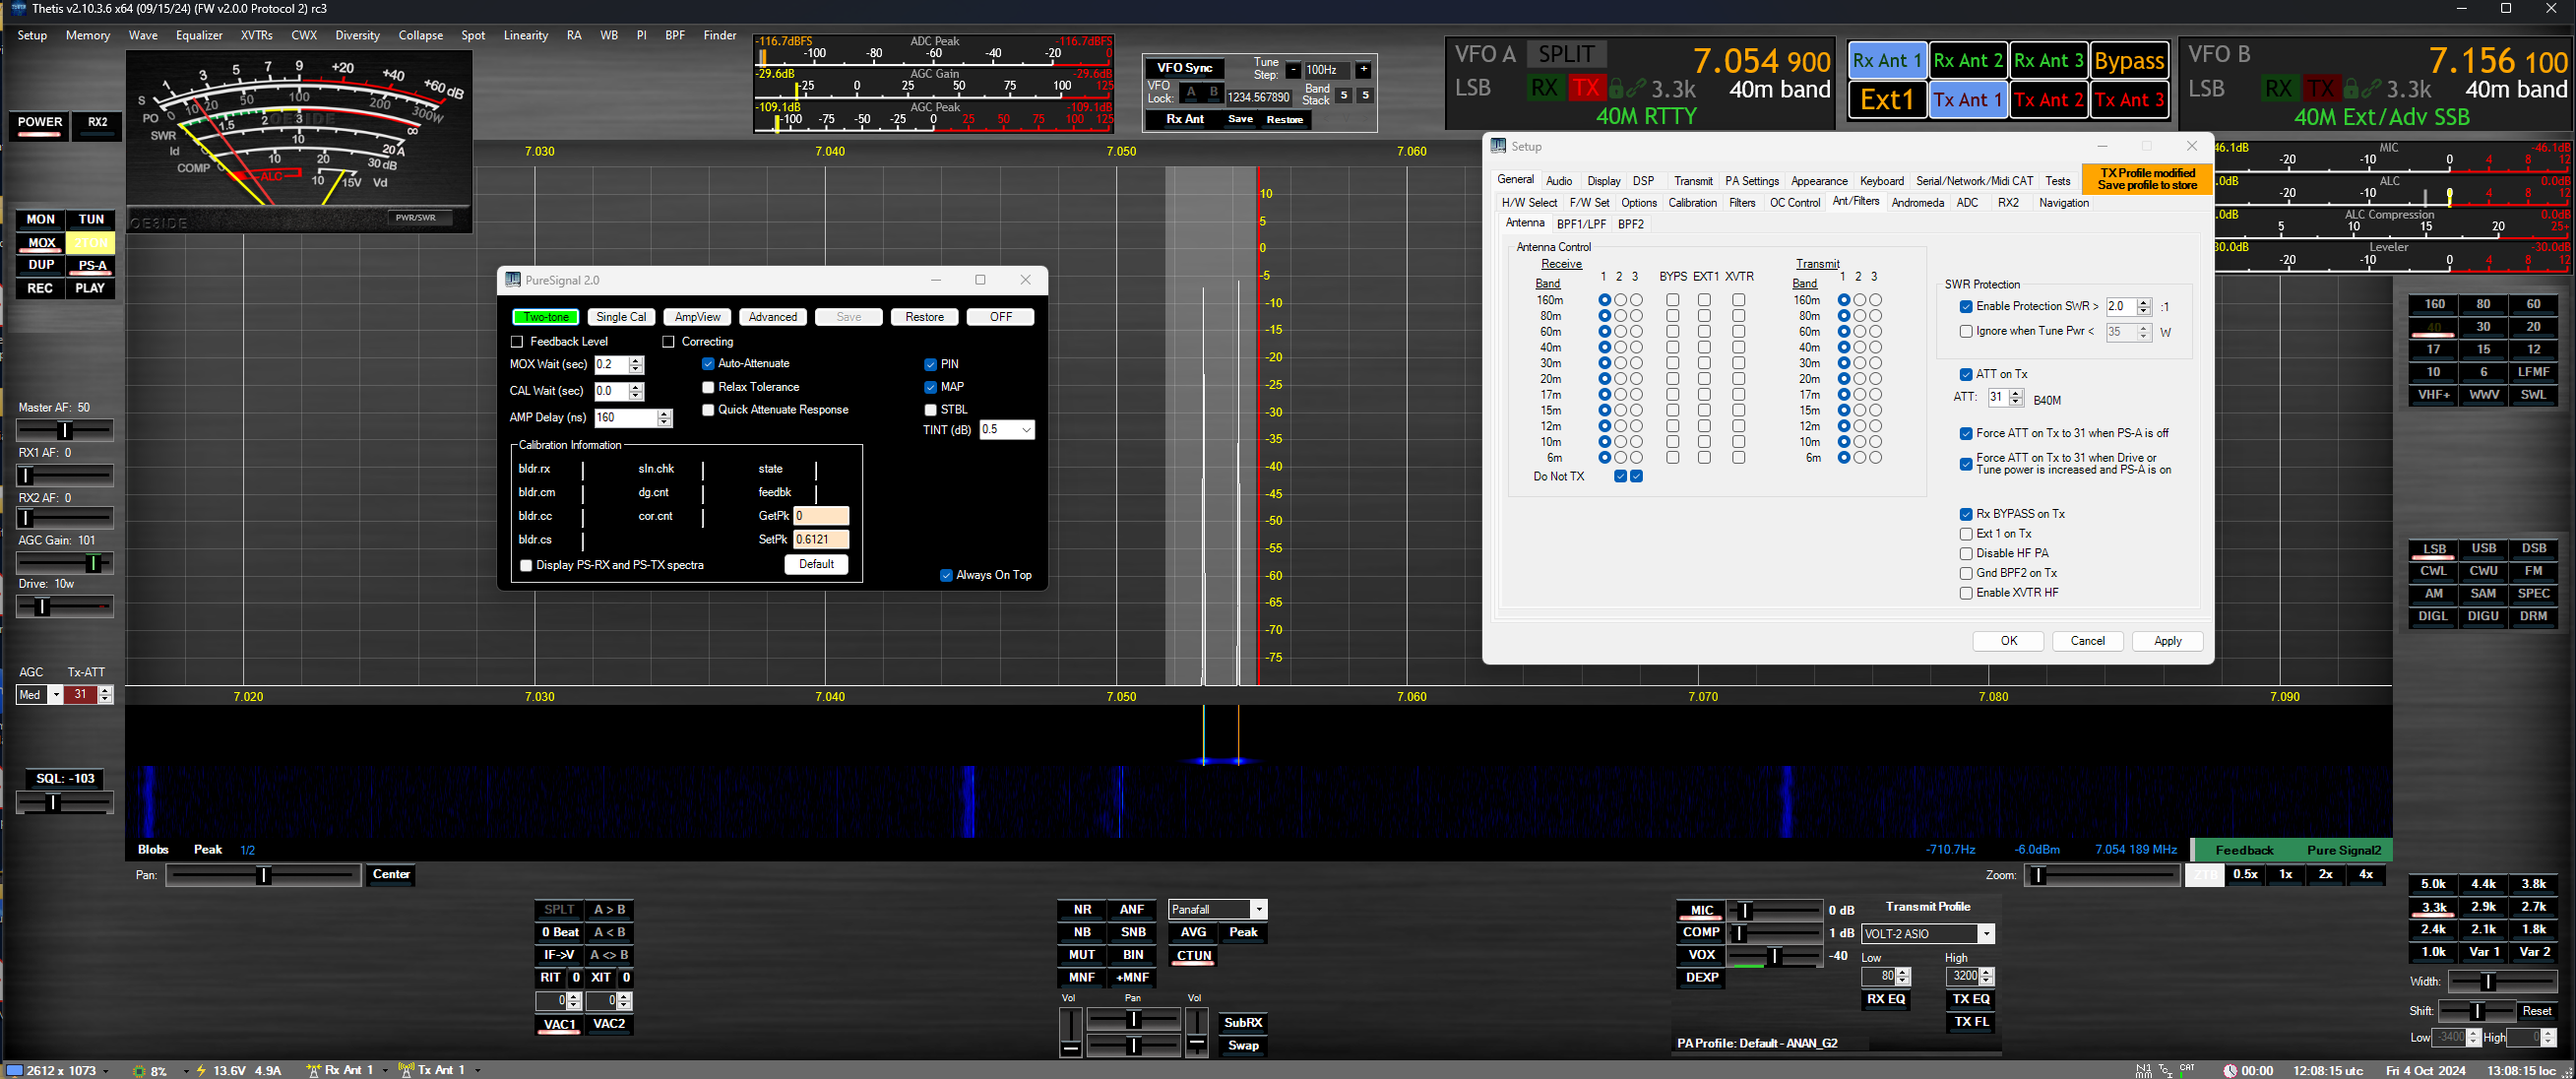Screen dimensions: 2576x1079
Task: Adjust the Drive power slider
Action: pos(65,606)
